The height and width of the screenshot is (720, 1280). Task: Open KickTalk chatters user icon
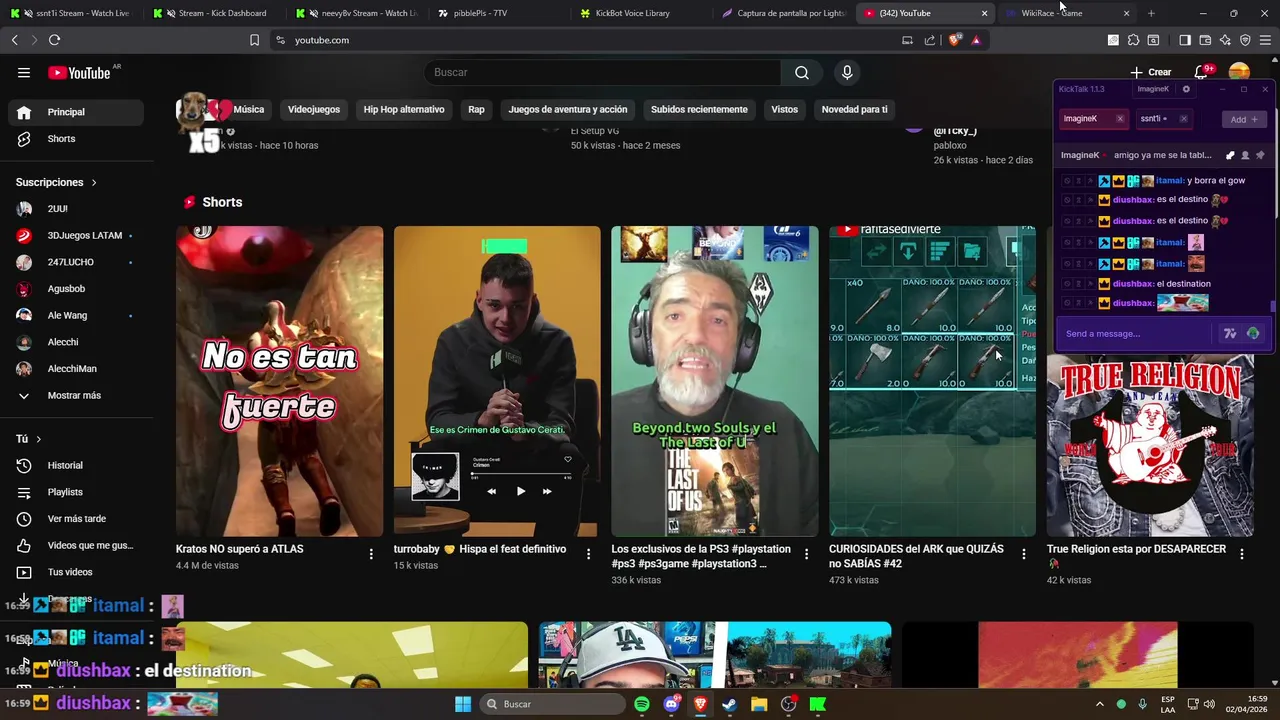(x=1245, y=155)
